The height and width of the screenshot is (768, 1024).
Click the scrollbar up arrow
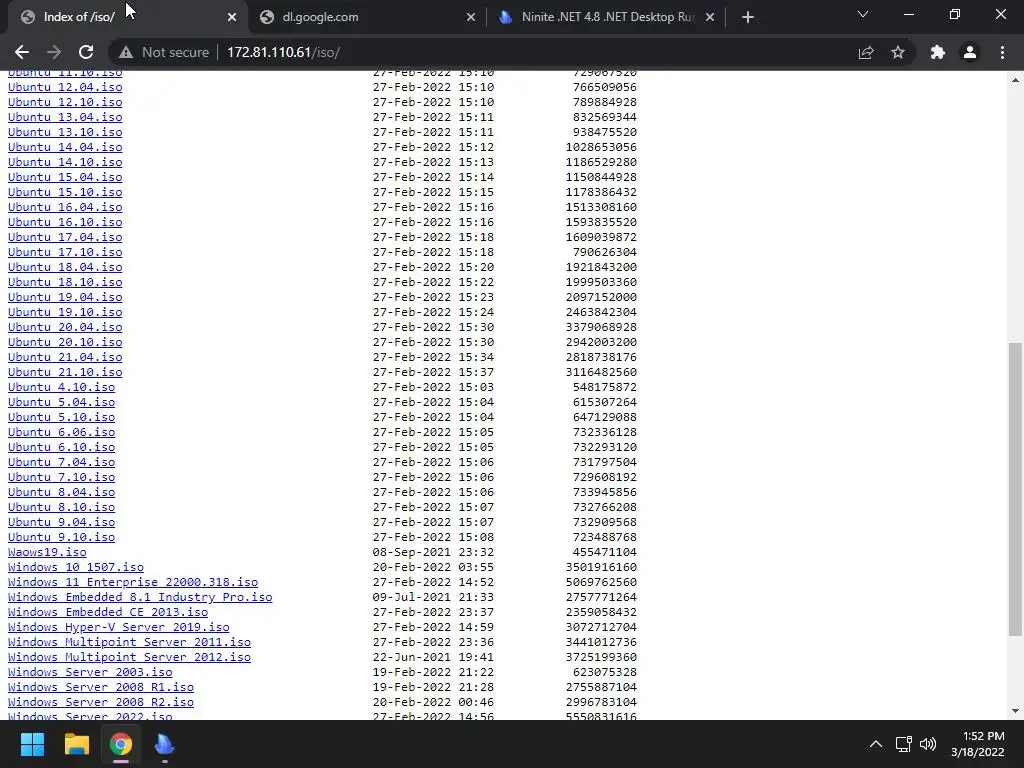(x=1015, y=80)
